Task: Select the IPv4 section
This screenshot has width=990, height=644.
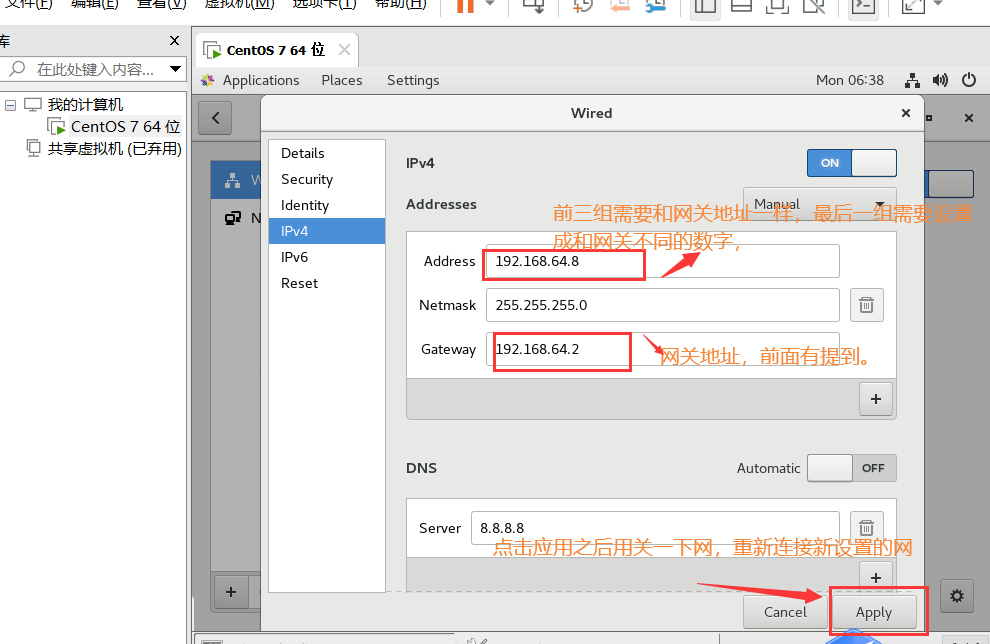Action: click(x=327, y=231)
